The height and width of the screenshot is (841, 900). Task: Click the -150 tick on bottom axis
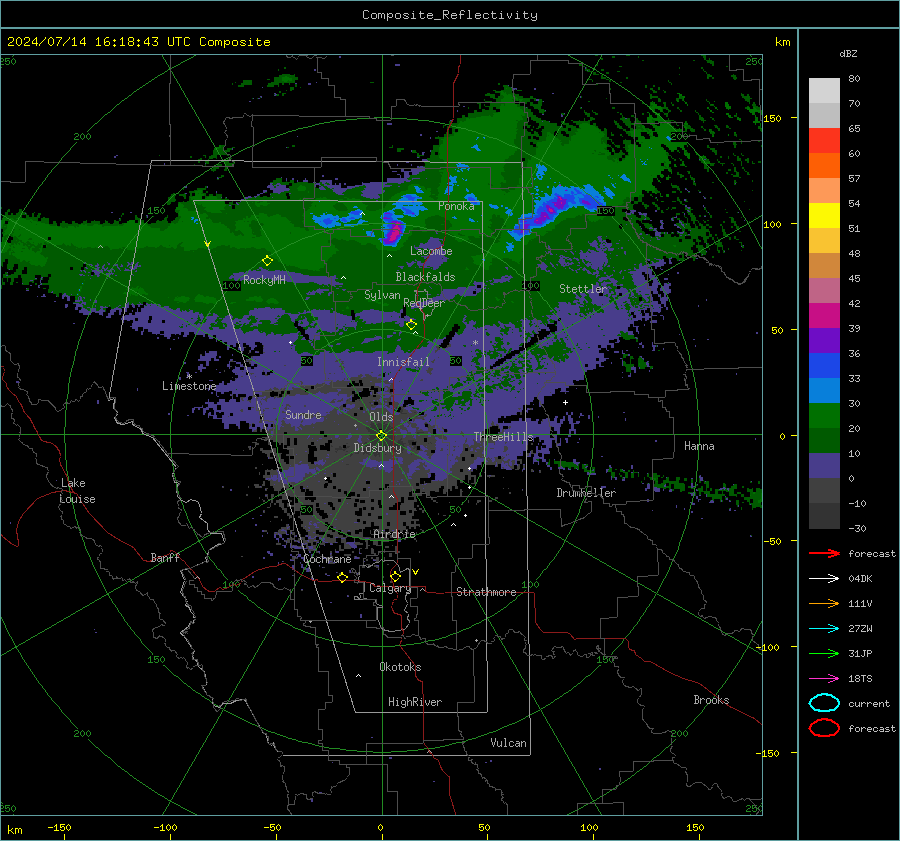click(x=59, y=827)
